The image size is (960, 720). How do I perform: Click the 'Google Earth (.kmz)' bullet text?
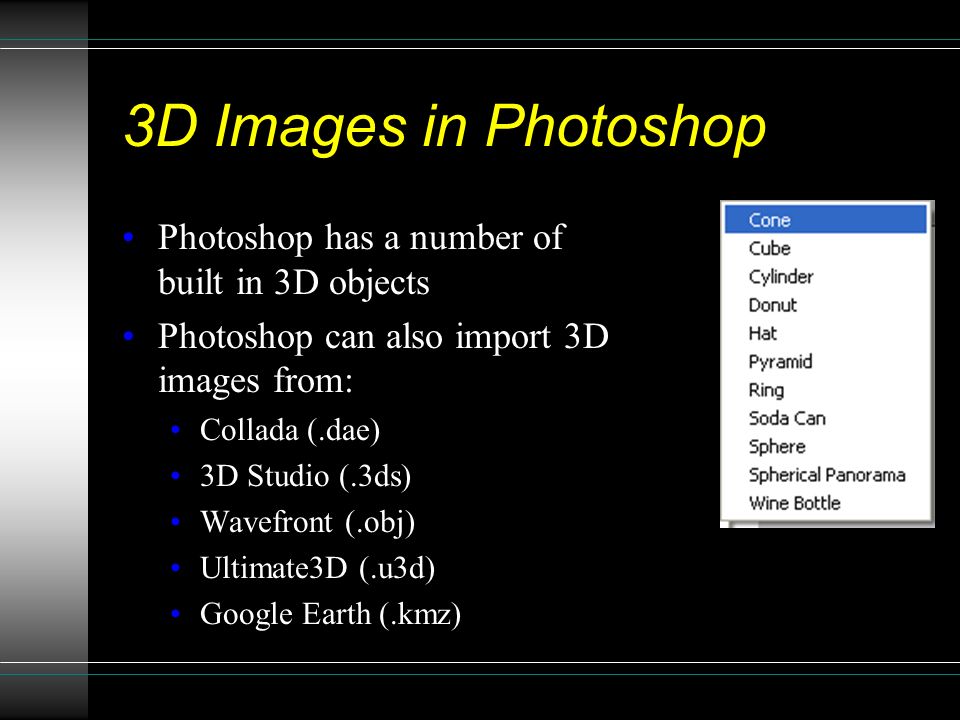(x=331, y=613)
